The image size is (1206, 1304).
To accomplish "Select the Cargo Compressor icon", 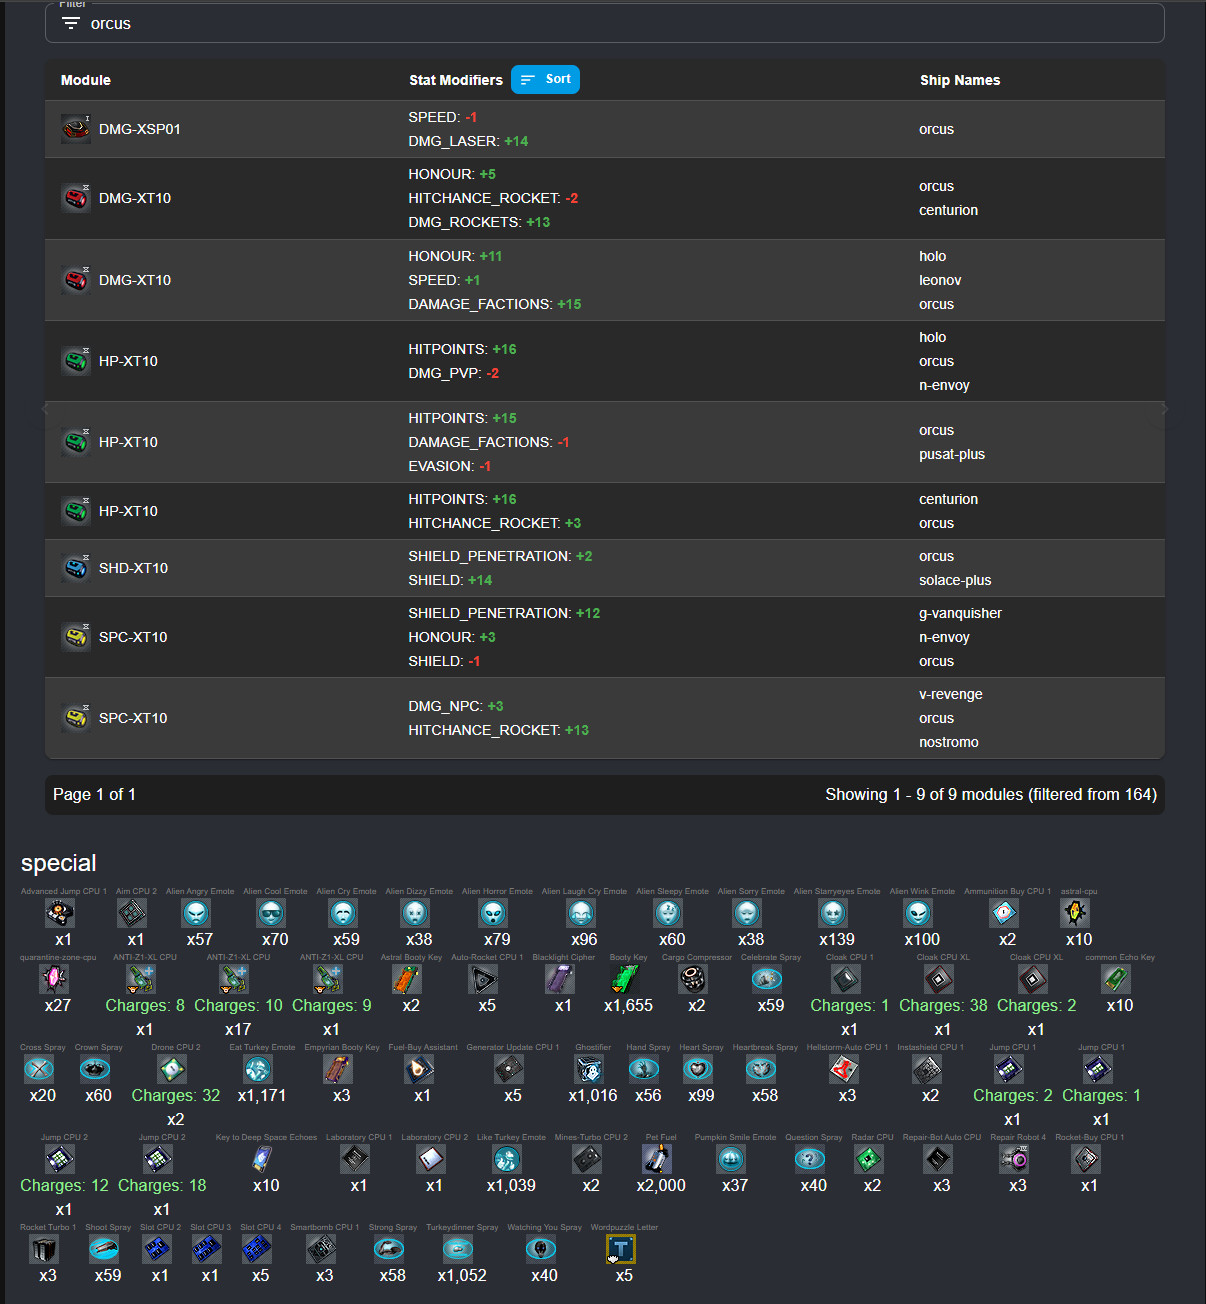I will coord(693,979).
